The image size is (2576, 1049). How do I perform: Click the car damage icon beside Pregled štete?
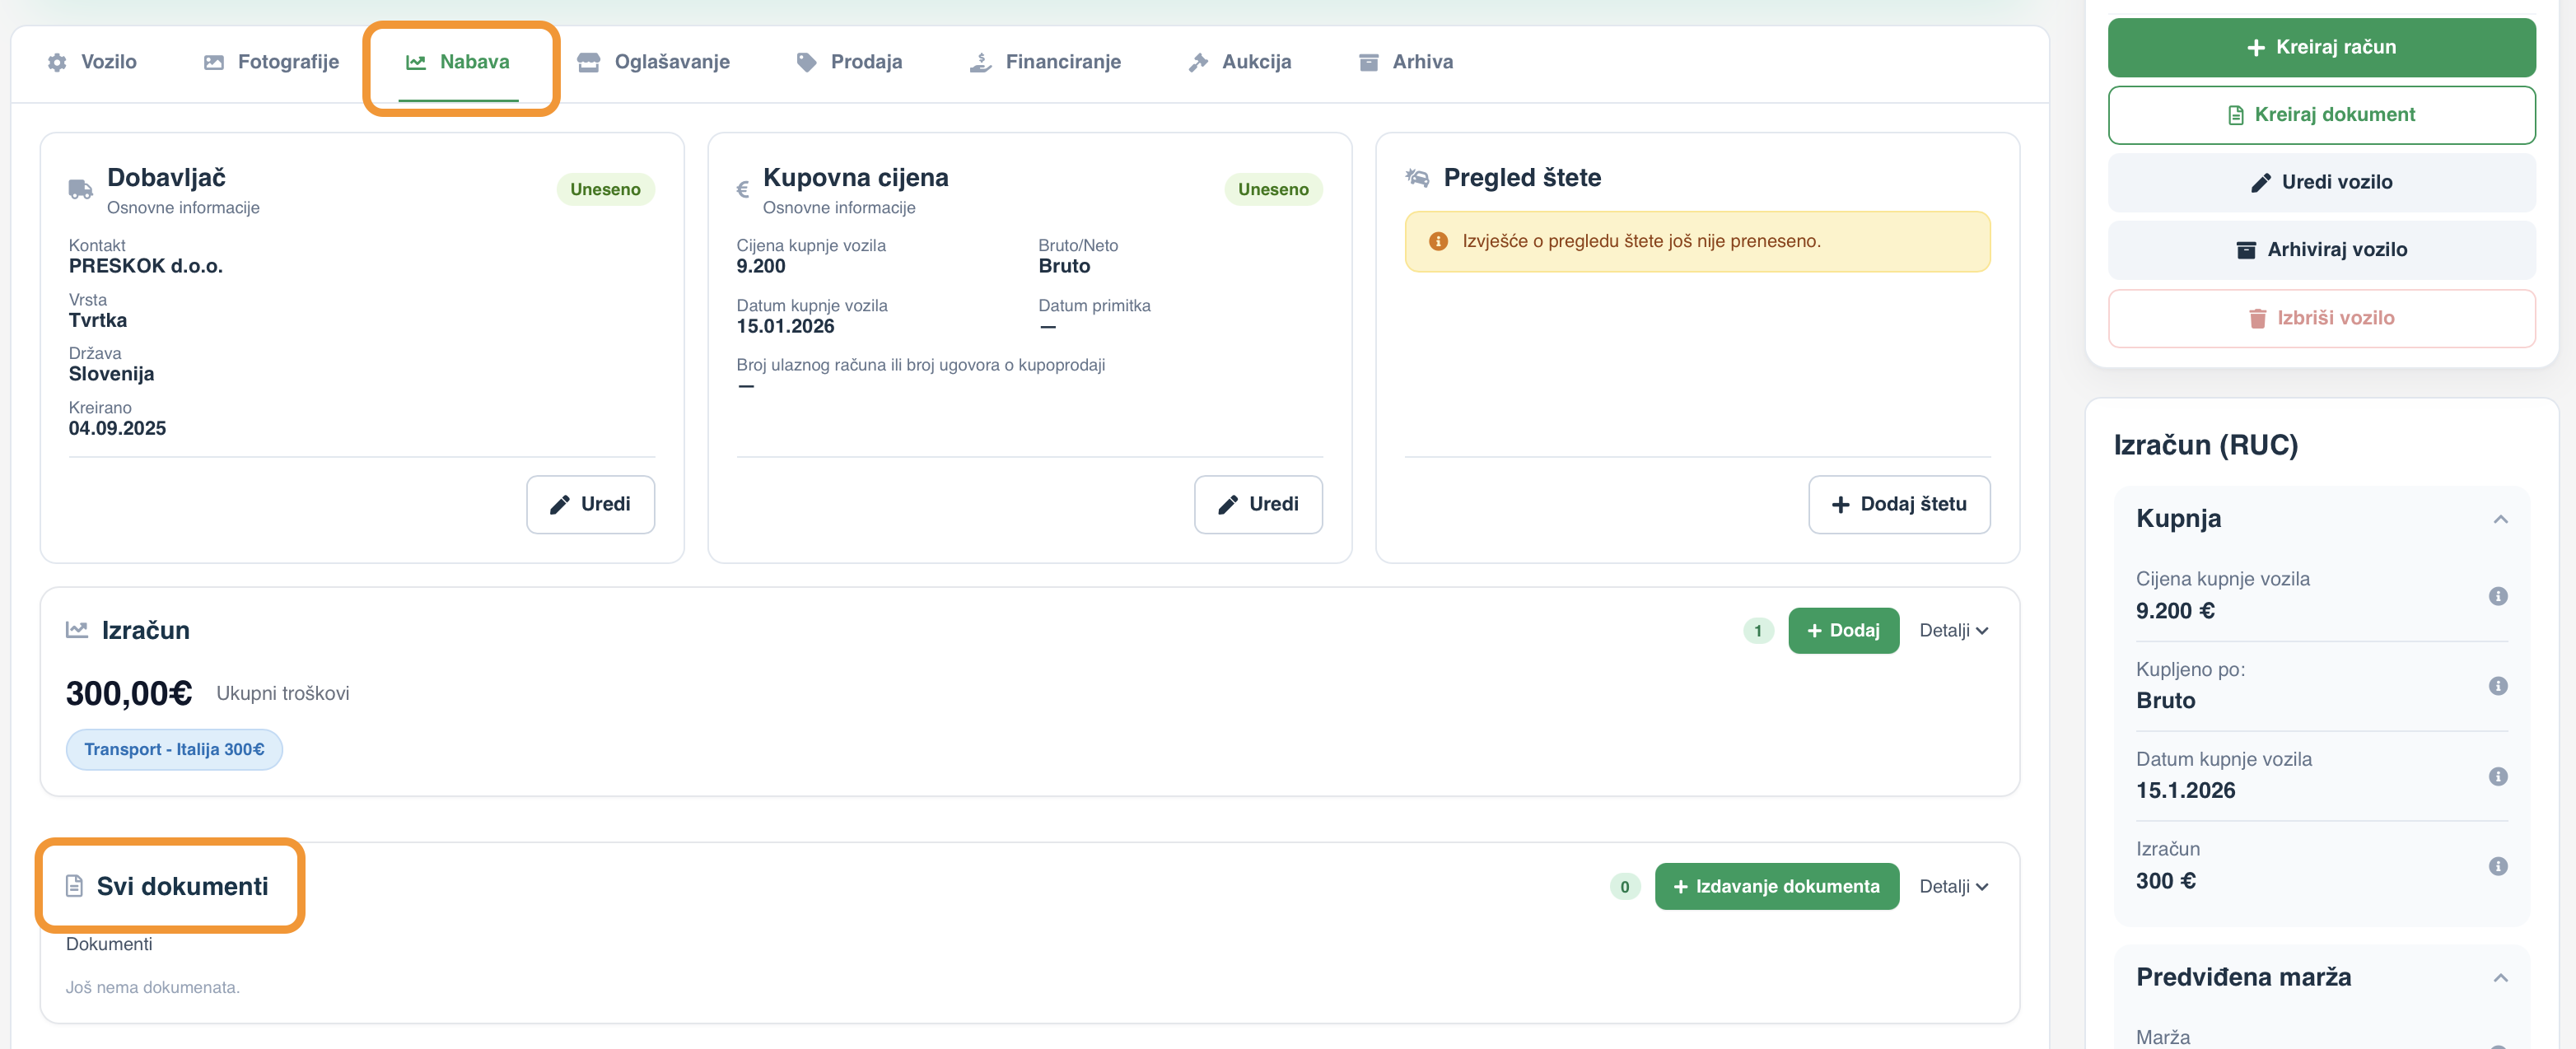1417,178
